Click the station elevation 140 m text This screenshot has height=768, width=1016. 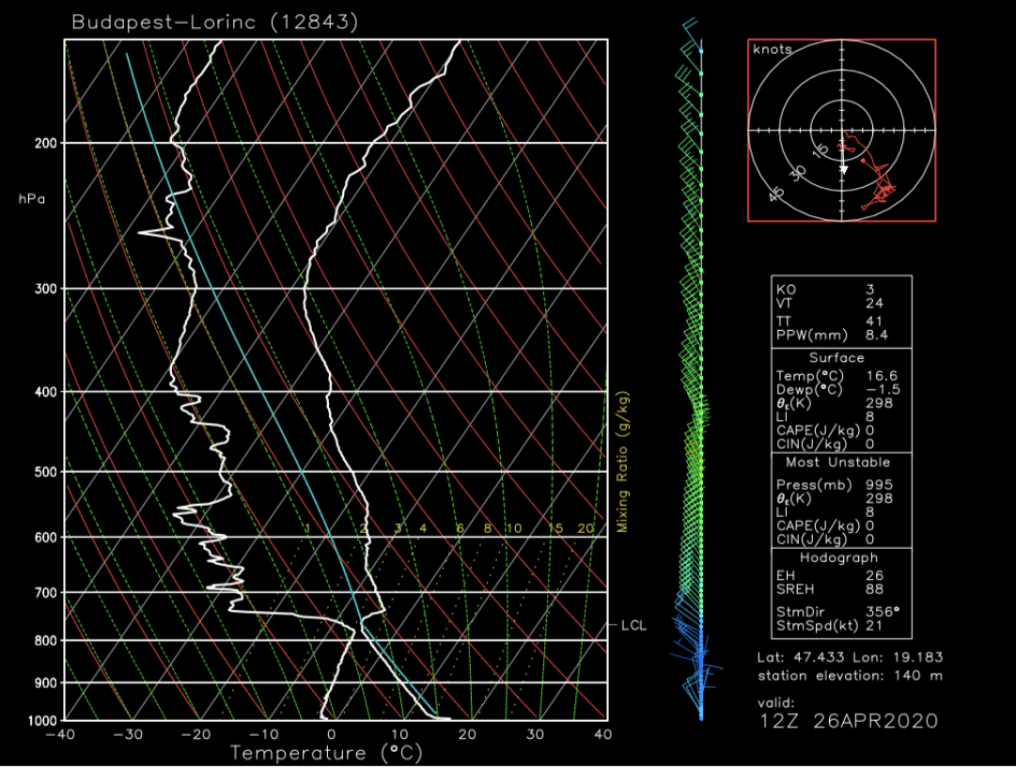pos(850,675)
